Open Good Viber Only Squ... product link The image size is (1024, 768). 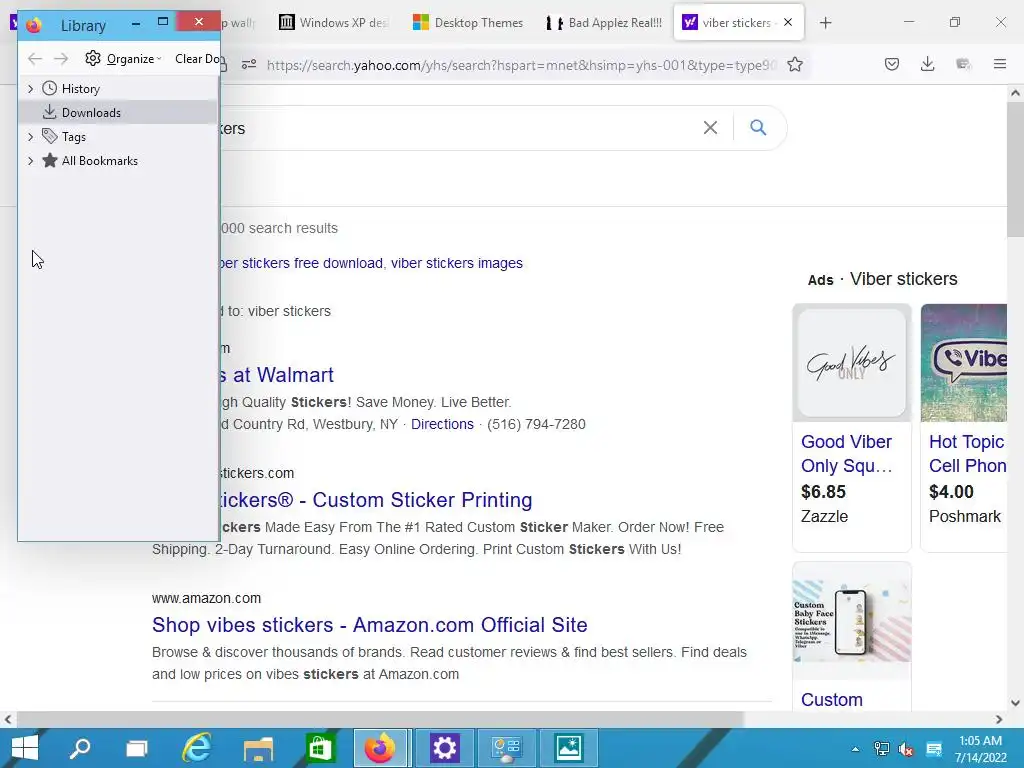(x=846, y=454)
